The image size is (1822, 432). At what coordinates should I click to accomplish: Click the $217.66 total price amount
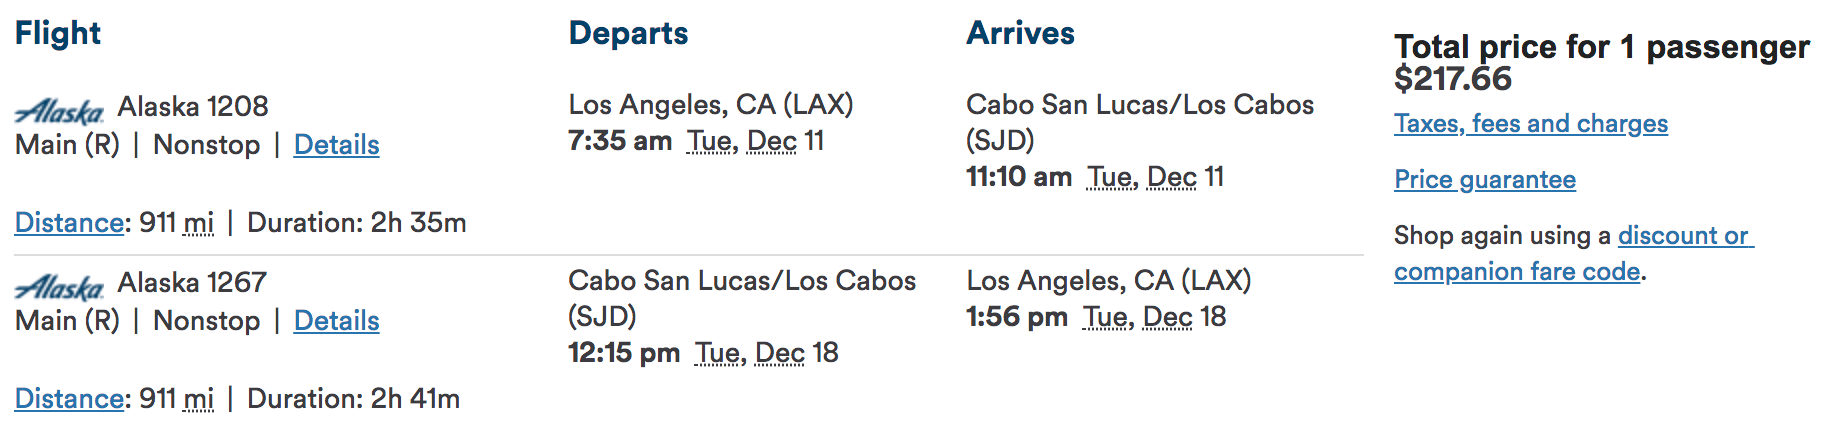(1452, 79)
